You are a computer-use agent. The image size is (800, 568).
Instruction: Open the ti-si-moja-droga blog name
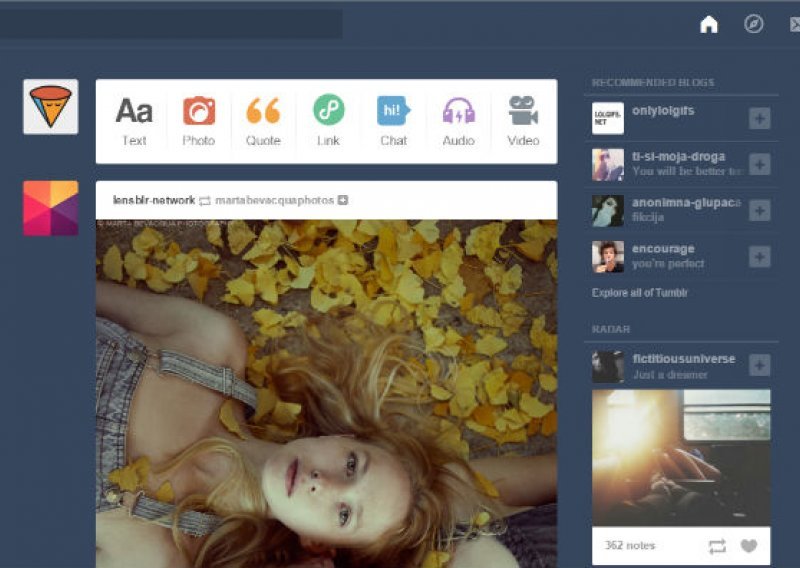tap(678, 156)
